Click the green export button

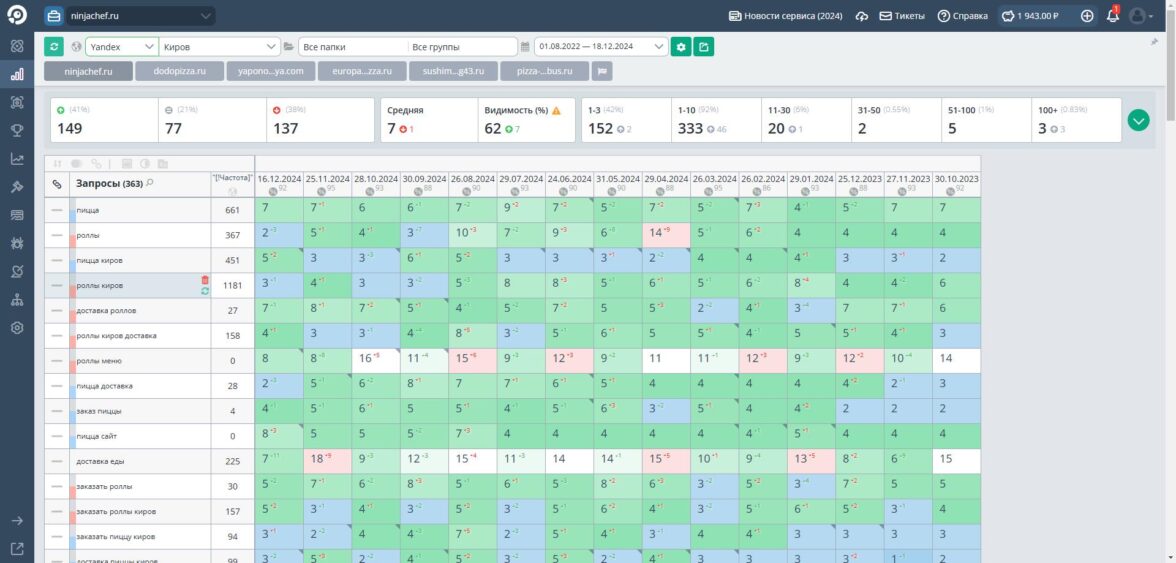coord(704,46)
